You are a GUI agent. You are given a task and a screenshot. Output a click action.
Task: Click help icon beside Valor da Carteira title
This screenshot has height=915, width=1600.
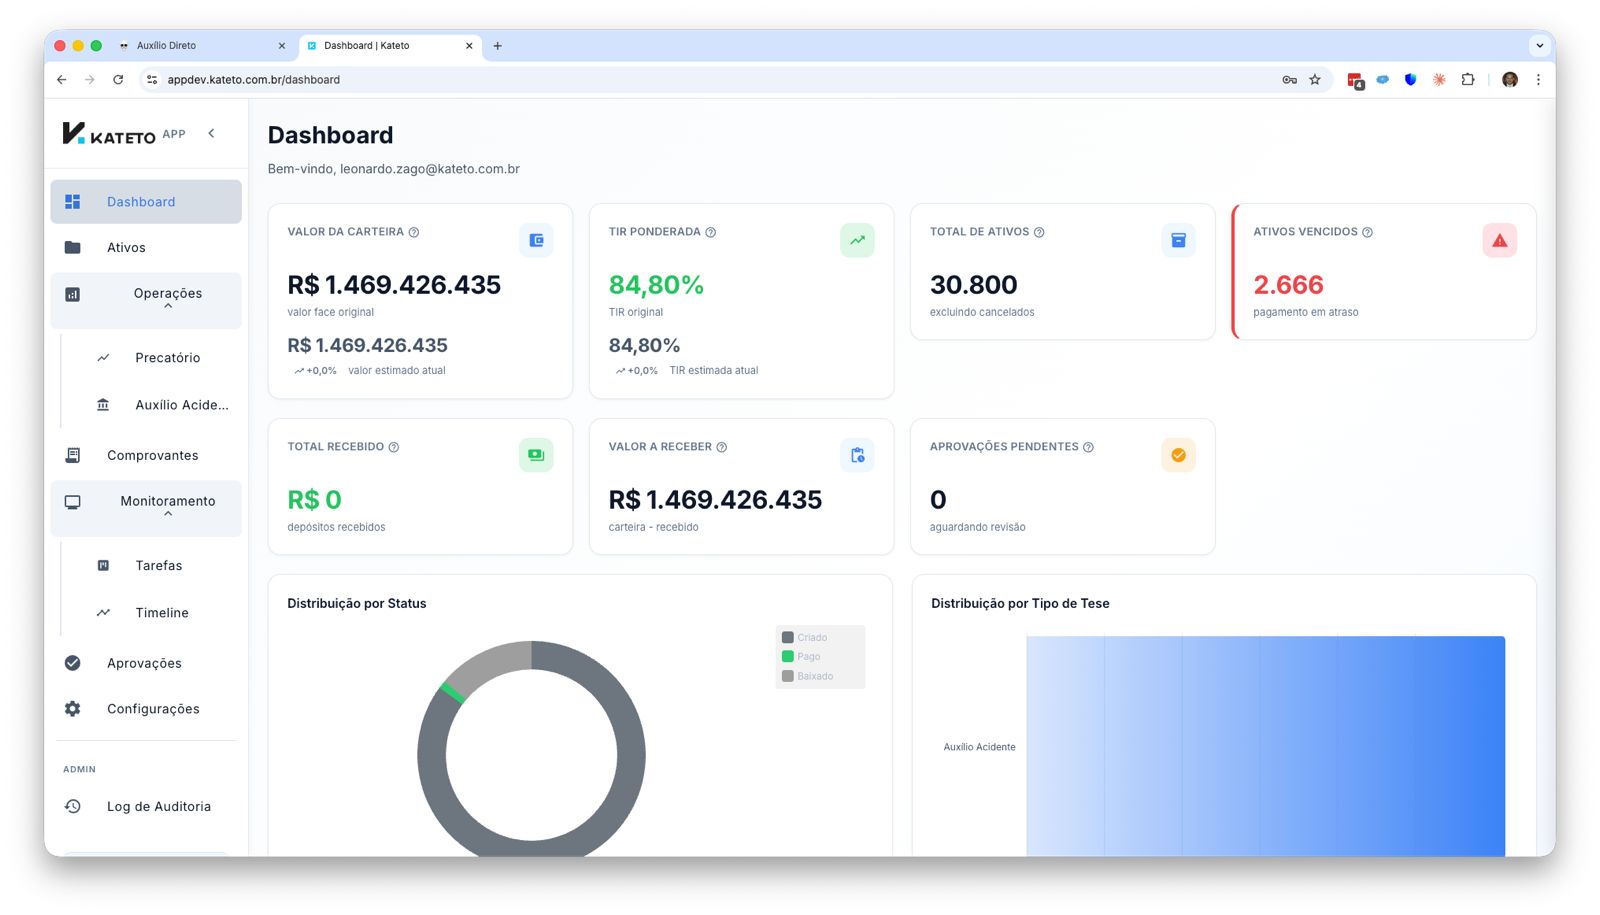click(414, 232)
